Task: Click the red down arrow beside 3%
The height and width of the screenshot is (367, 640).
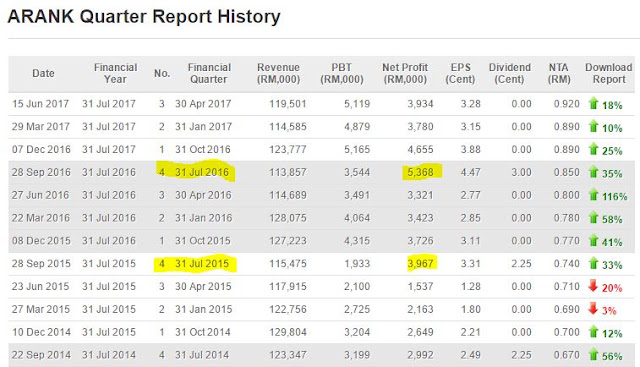Action: 593,309
